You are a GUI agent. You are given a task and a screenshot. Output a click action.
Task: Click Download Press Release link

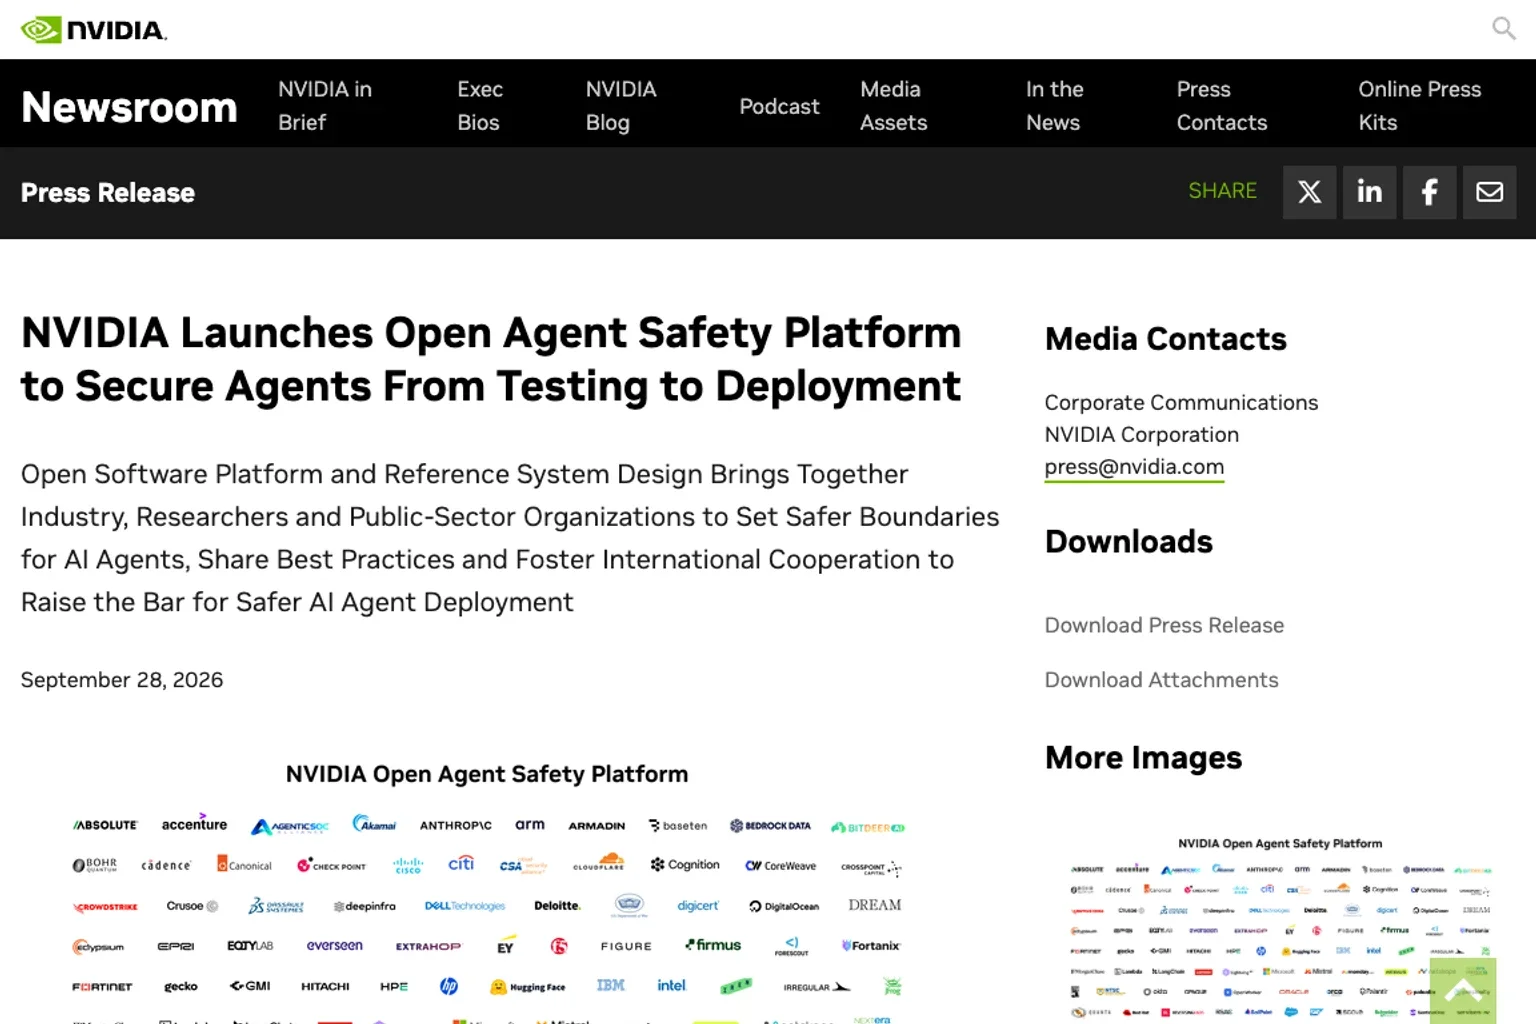point(1164,625)
